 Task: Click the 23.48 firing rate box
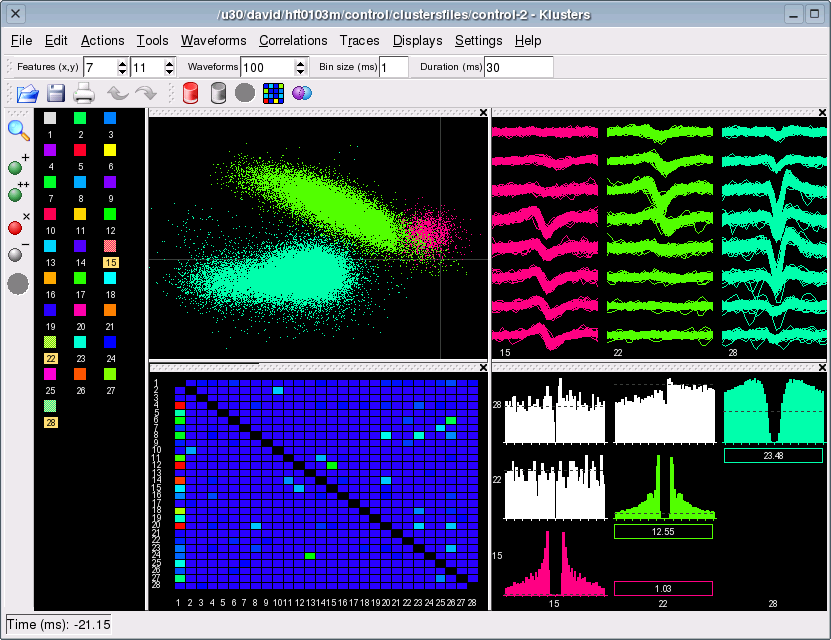773,455
